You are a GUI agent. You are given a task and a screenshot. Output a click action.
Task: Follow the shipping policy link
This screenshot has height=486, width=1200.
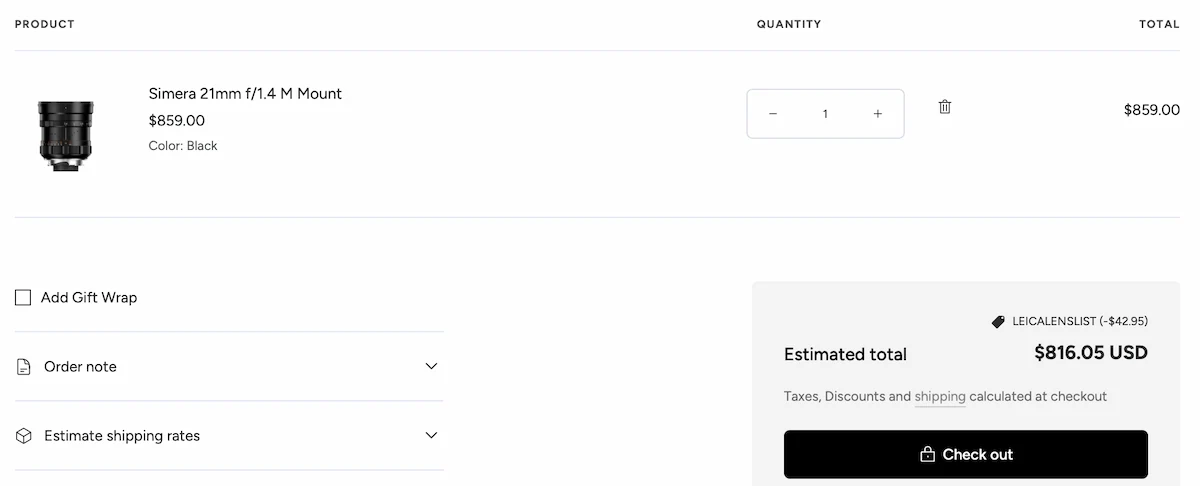pos(940,397)
